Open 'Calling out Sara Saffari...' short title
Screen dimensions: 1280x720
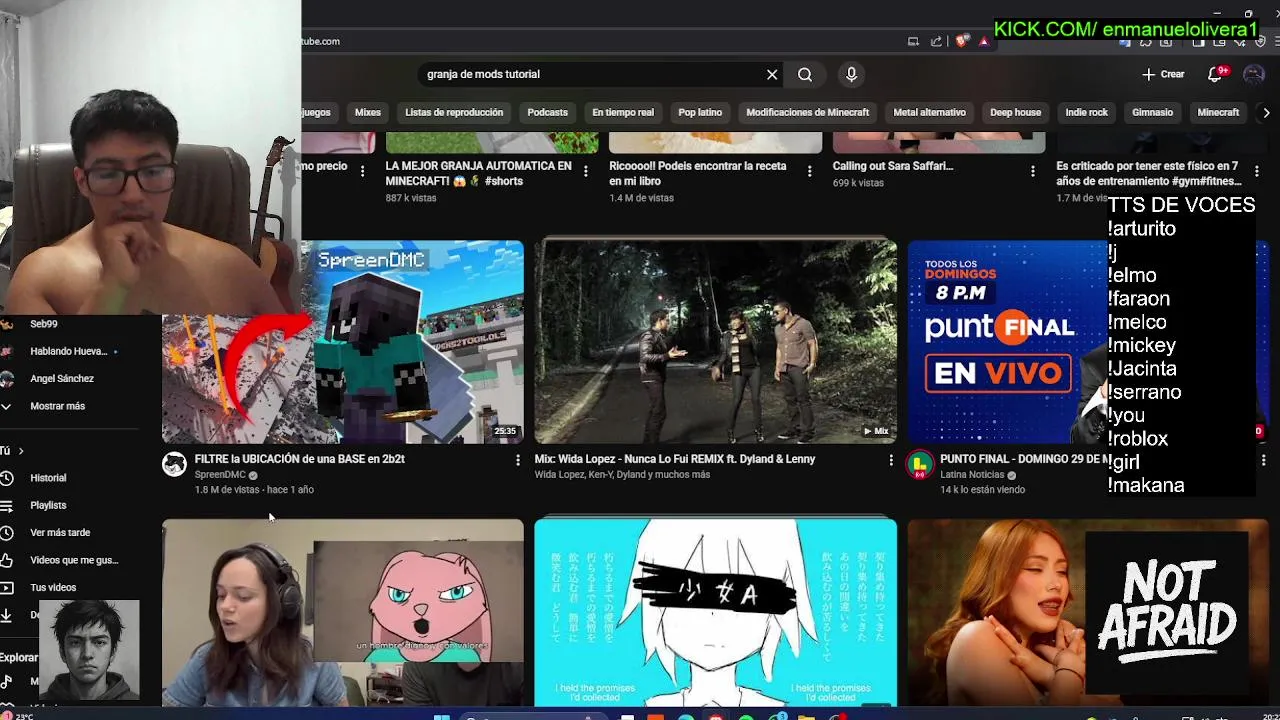pyautogui.click(x=893, y=166)
